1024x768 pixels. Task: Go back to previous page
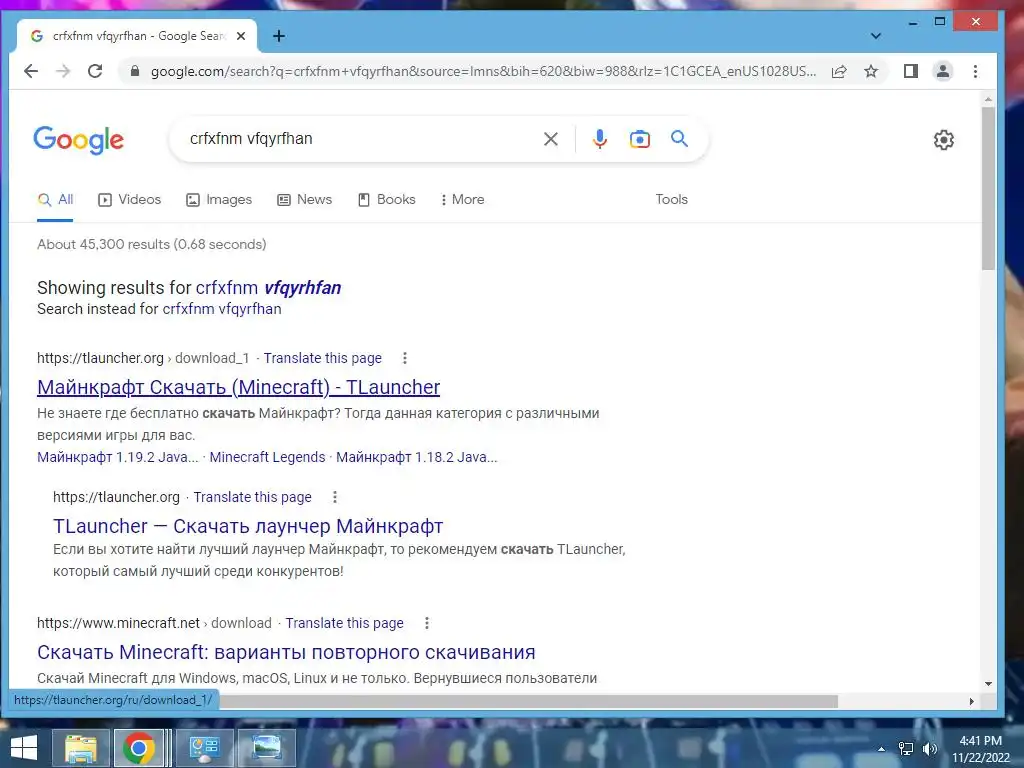(31, 71)
